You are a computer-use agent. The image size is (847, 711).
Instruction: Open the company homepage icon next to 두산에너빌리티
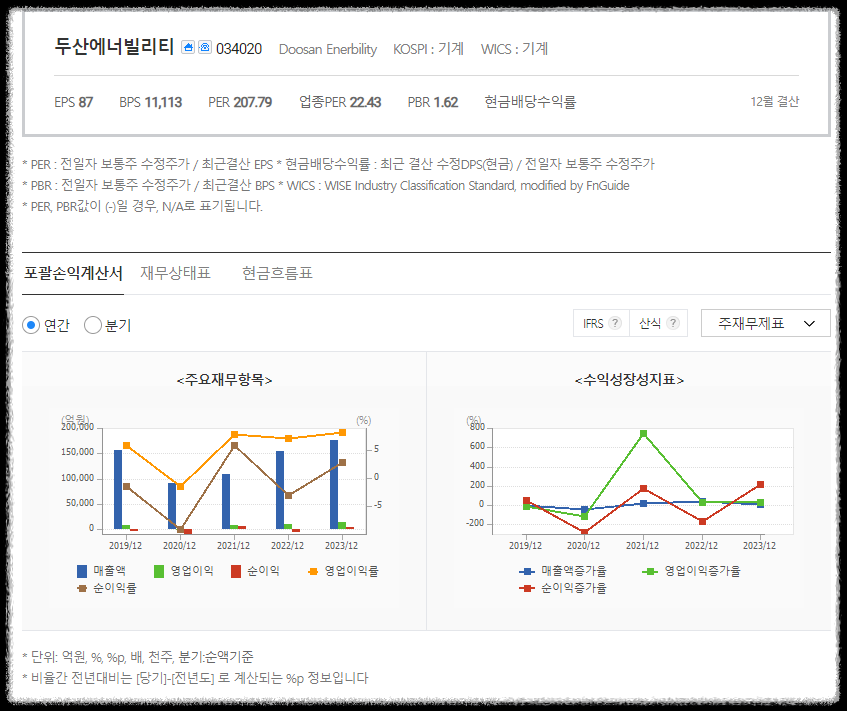tap(187, 47)
